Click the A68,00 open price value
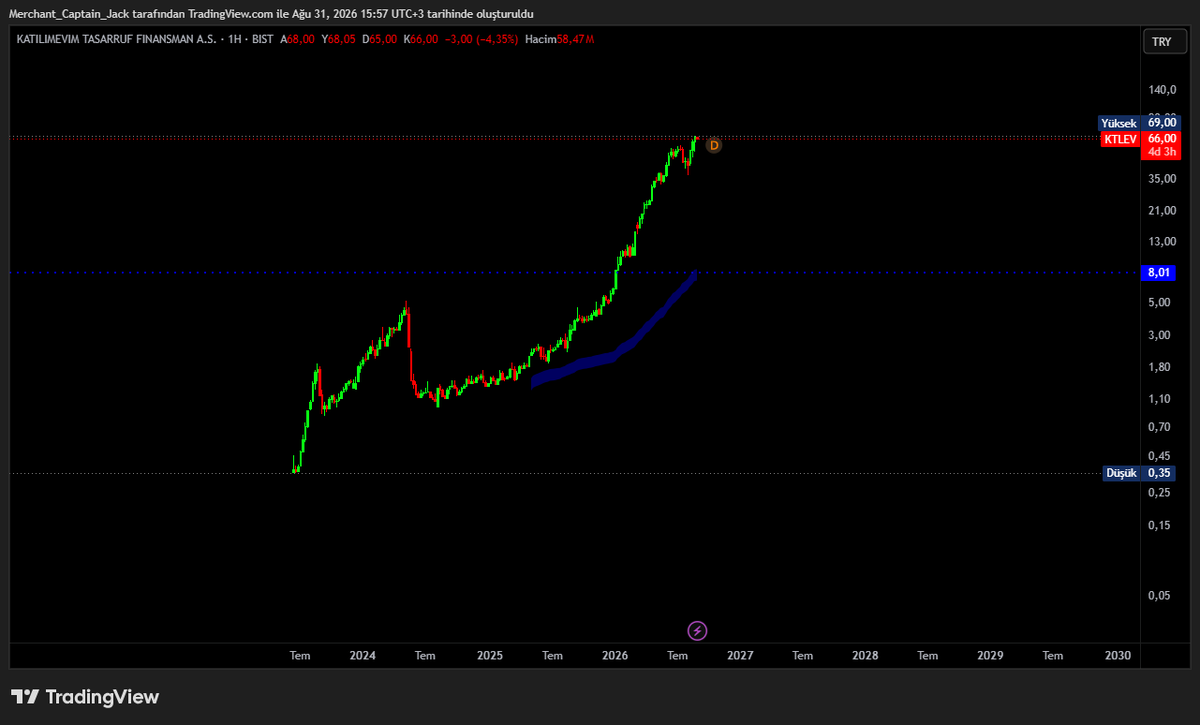 [x=298, y=40]
